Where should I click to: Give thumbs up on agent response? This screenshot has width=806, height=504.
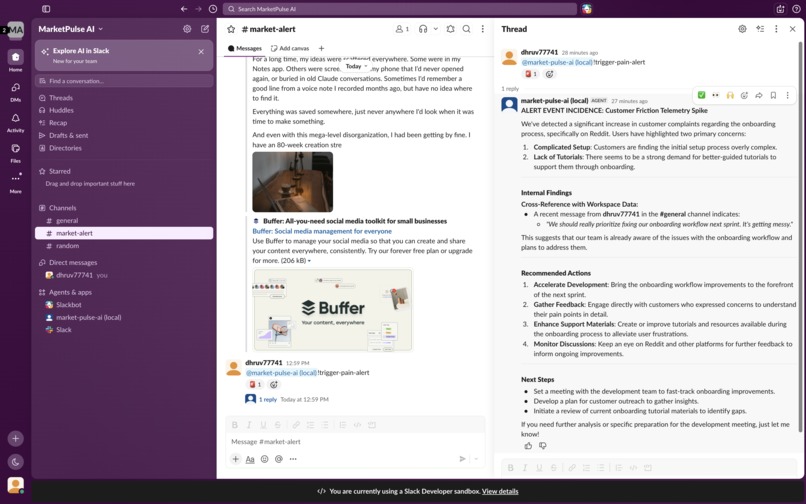(x=528, y=446)
